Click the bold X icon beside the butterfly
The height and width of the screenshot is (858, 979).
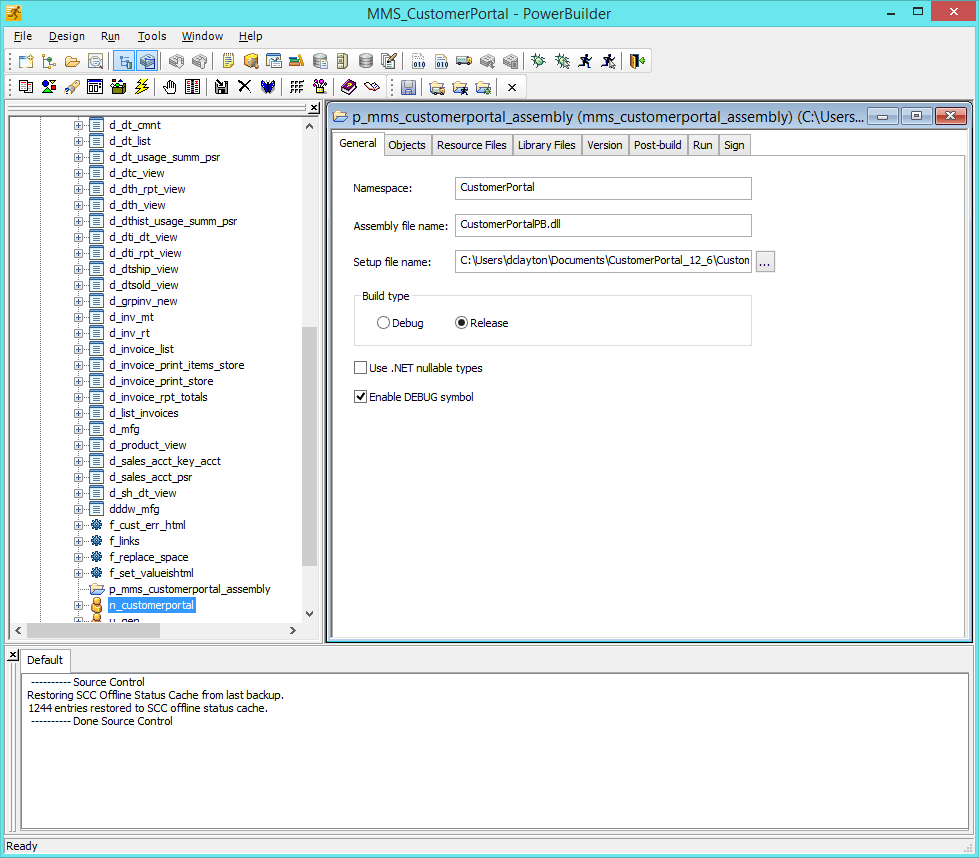click(x=244, y=87)
